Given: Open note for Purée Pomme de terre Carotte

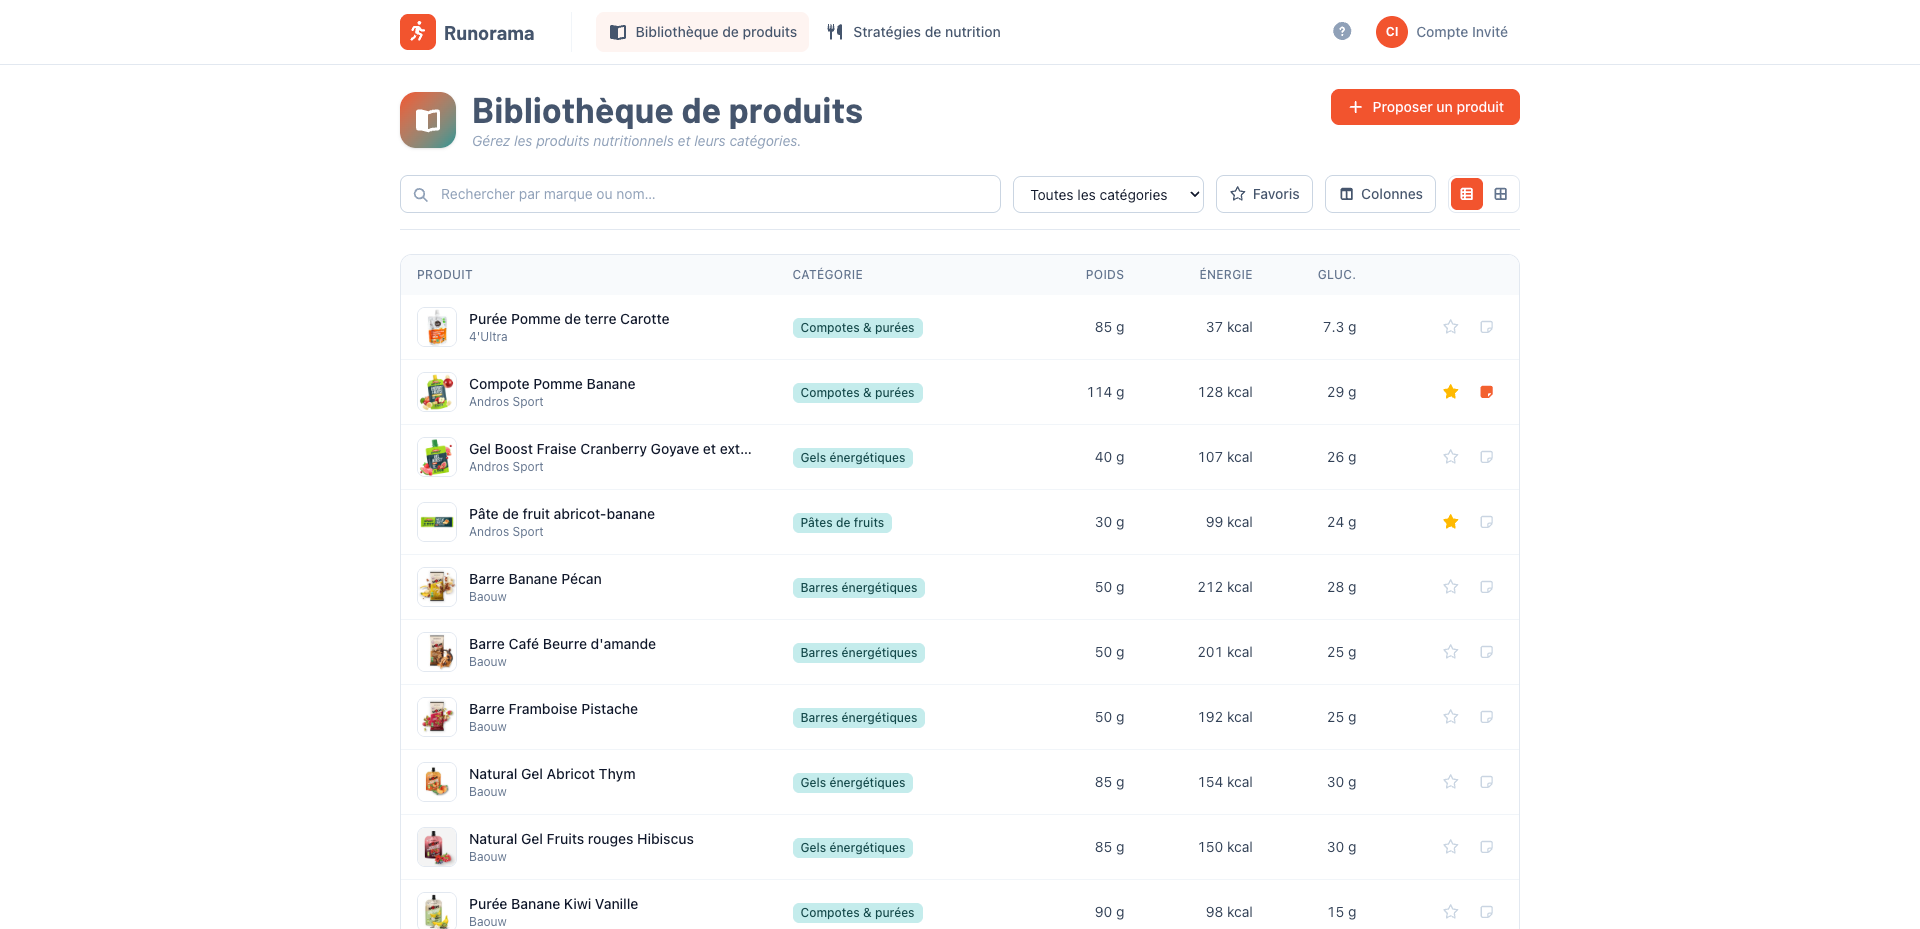Looking at the screenshot, I should (x=1487, y=327).
